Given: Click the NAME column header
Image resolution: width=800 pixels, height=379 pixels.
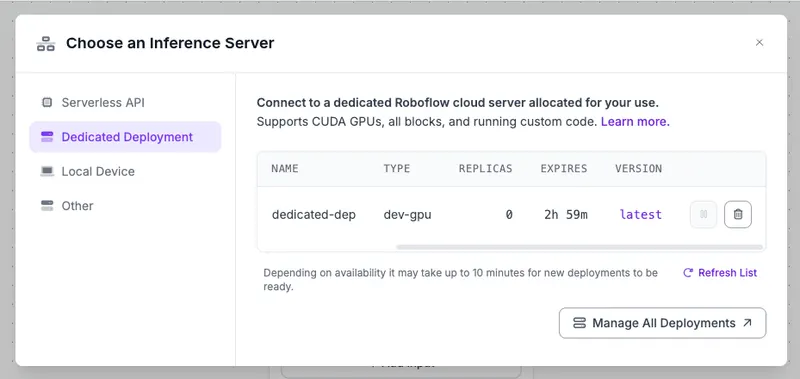Looking at the screenshot, I should [285, 169].
